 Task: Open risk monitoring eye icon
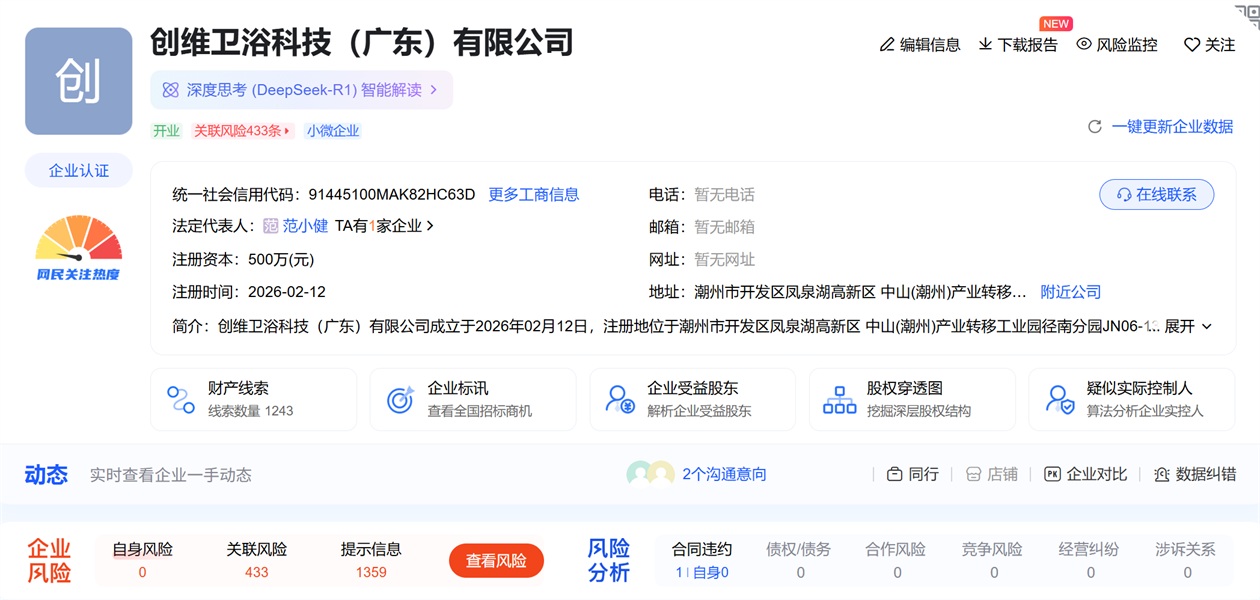click(x=1084, y=45)
